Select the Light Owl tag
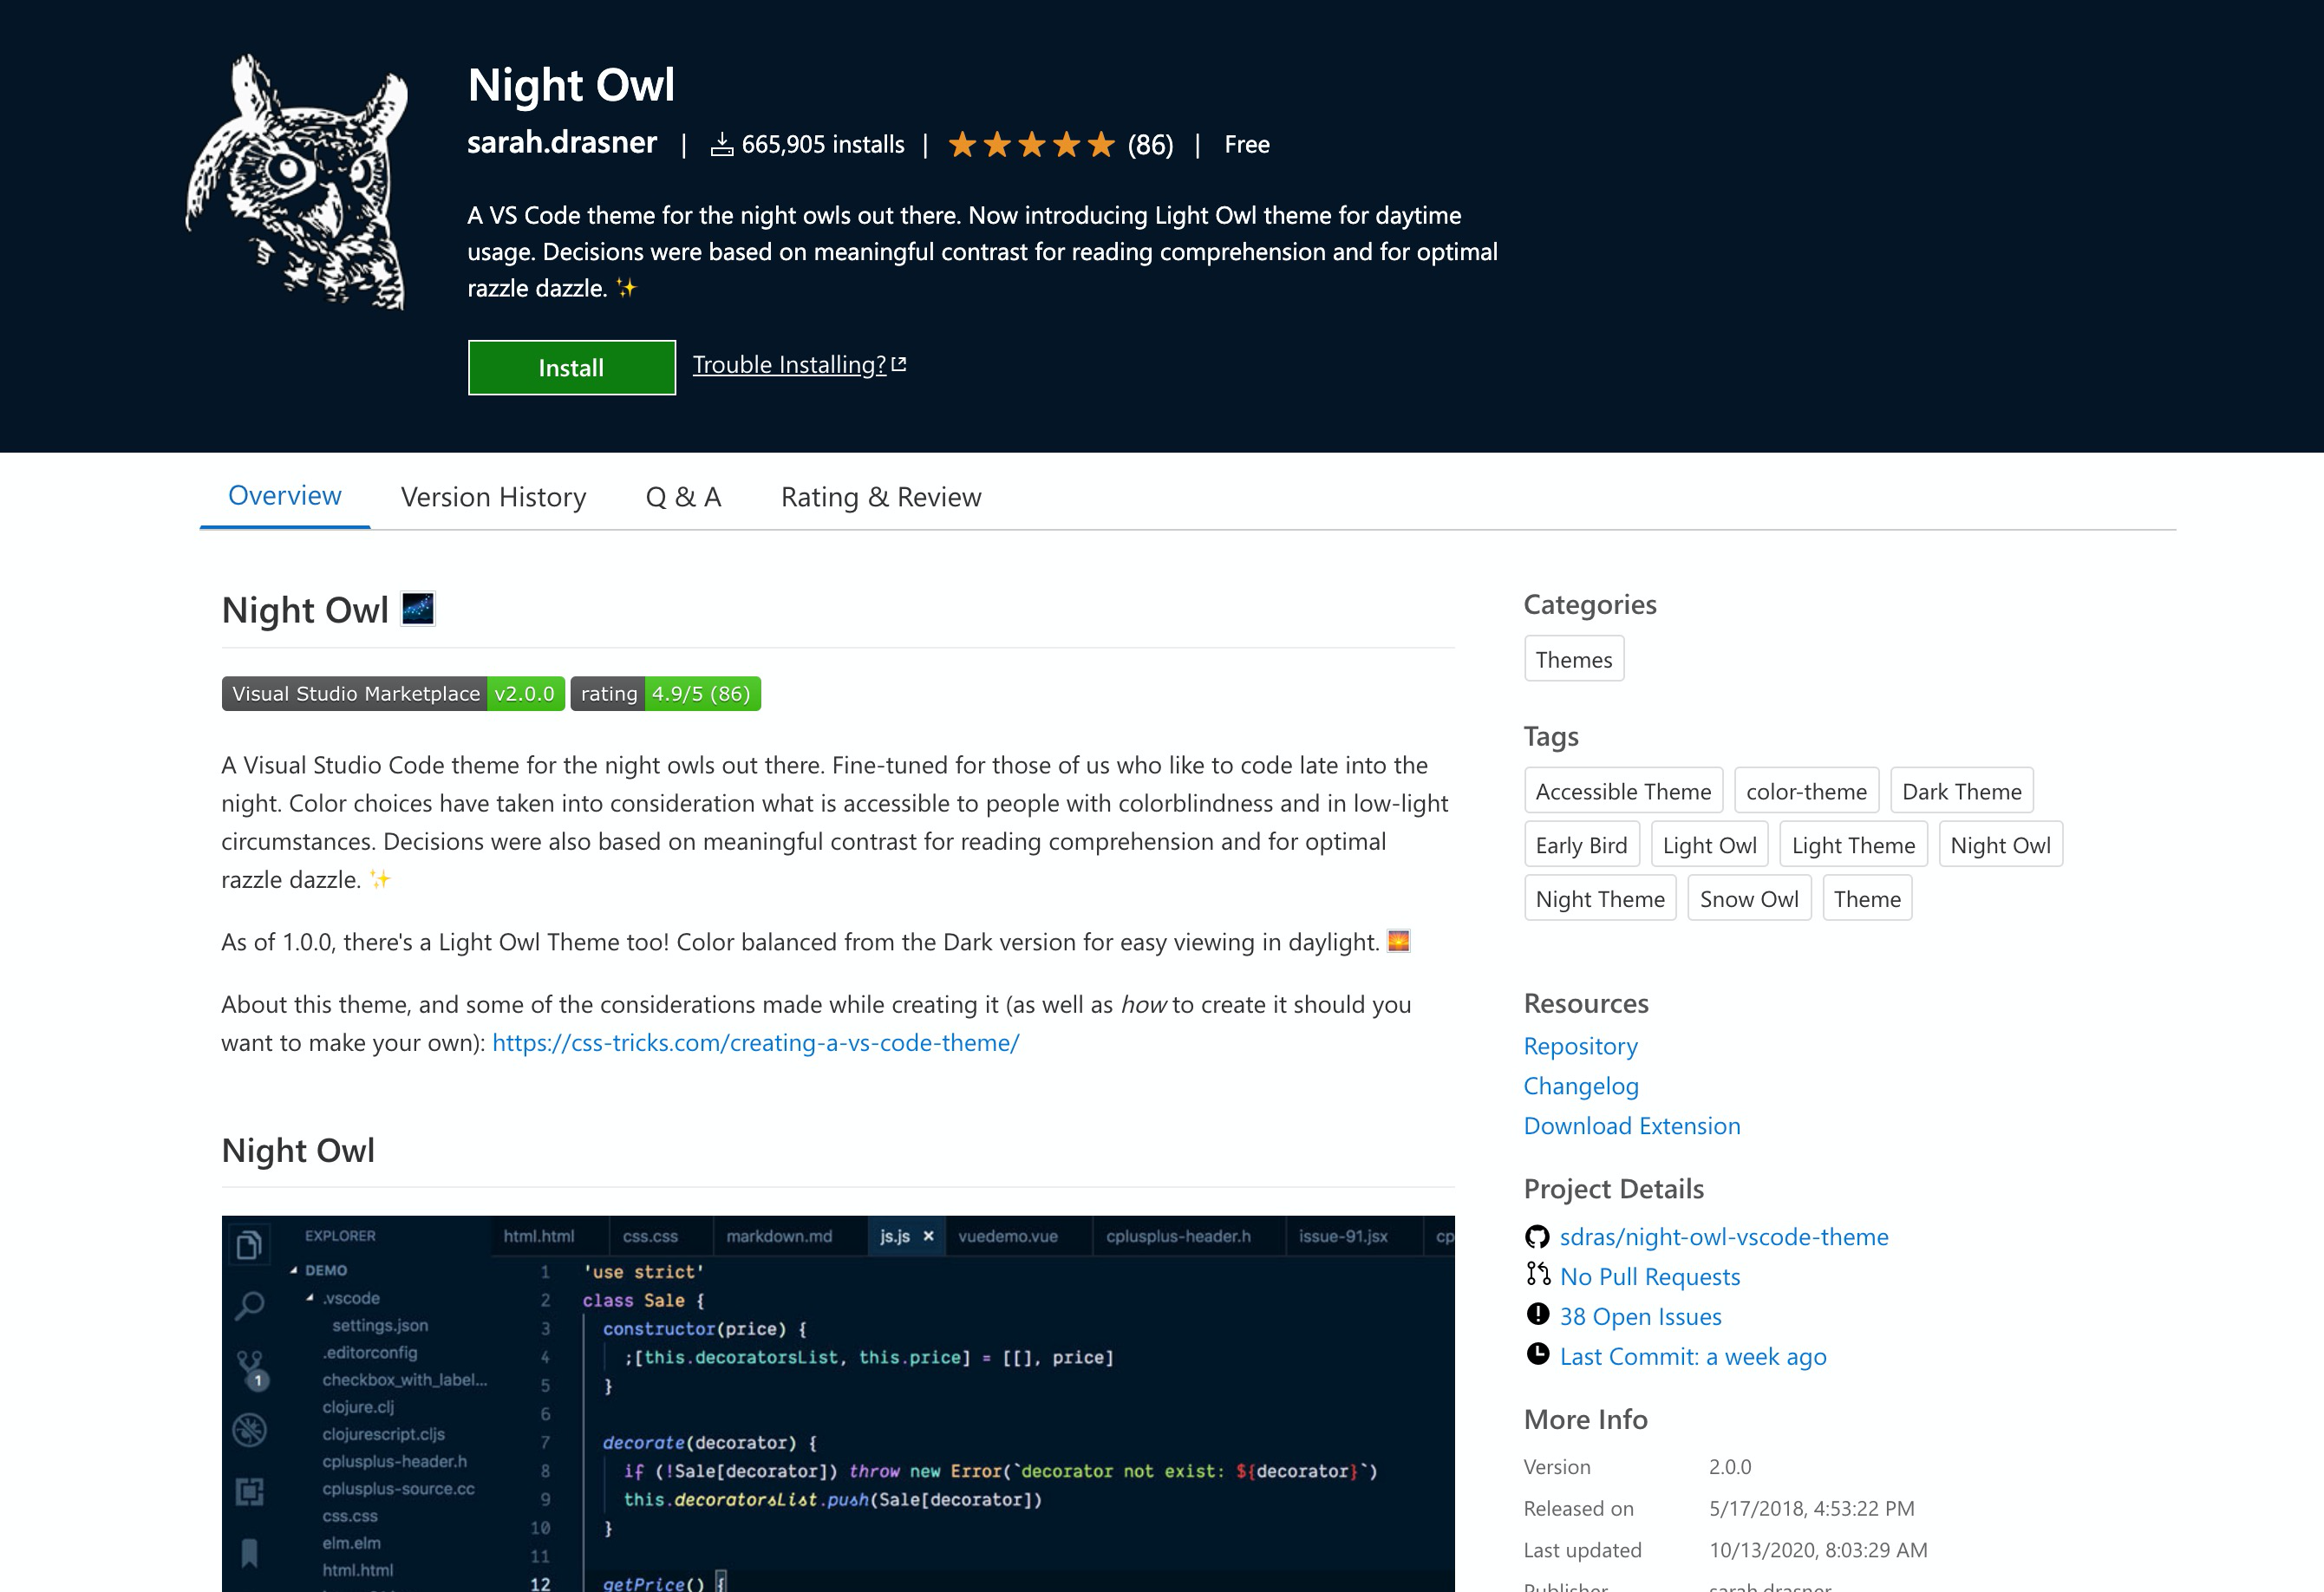 [x=1709, y=845]
